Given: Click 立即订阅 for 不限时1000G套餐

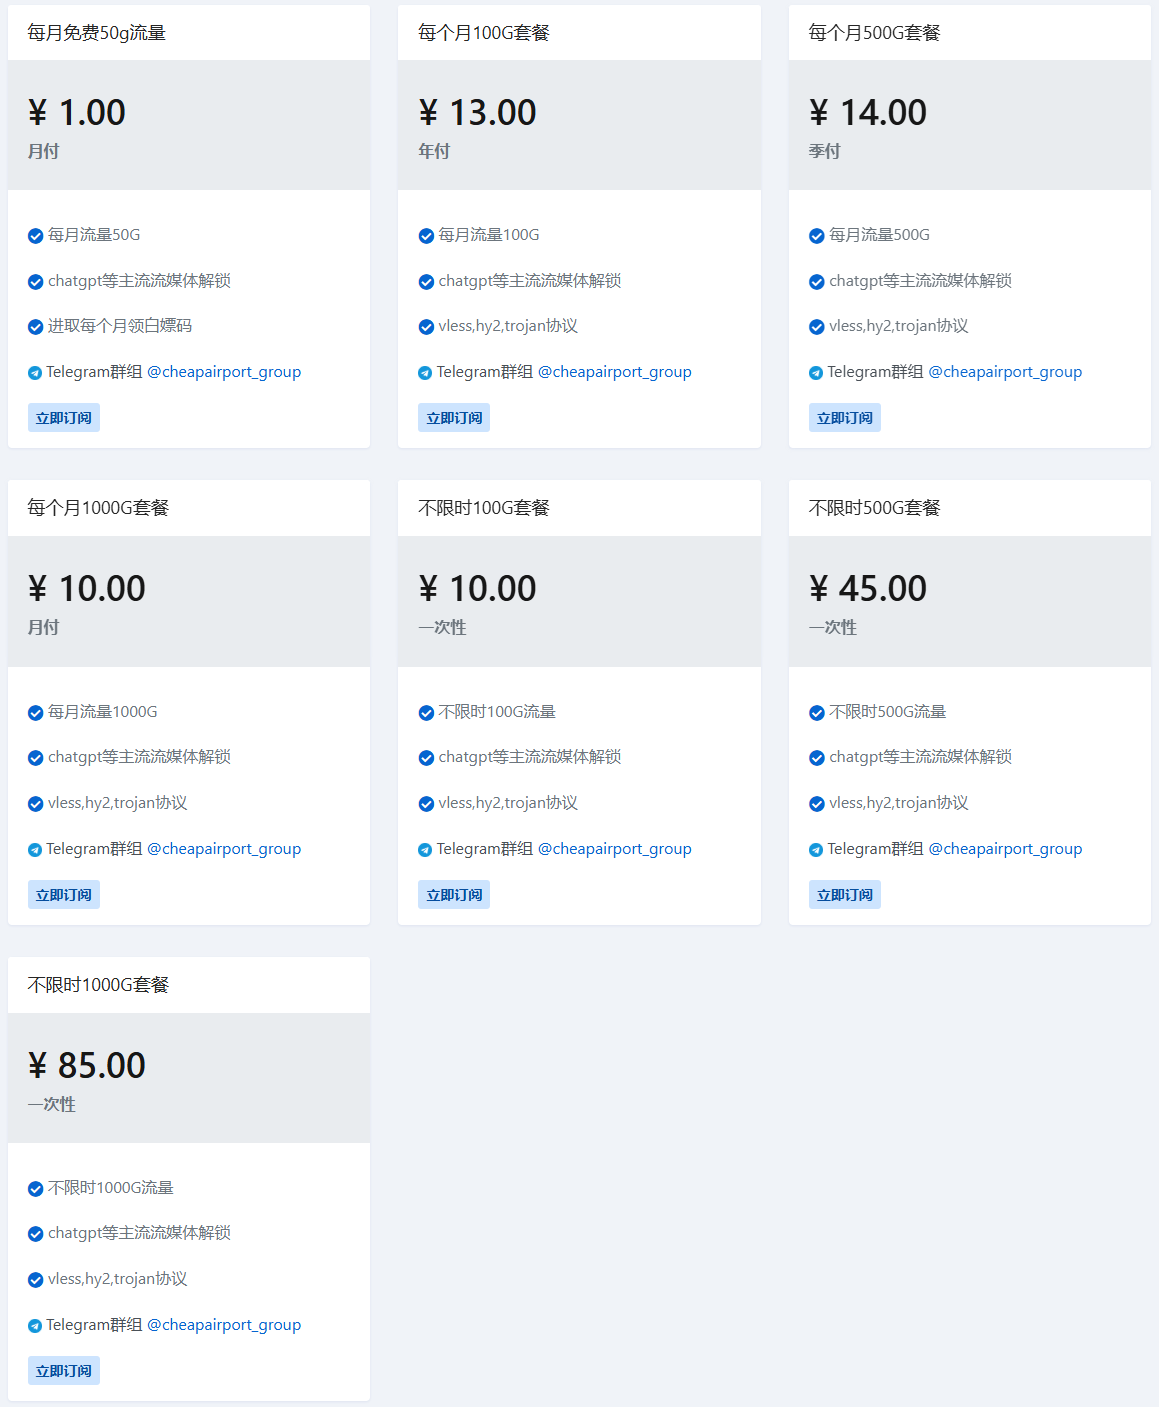Looking at the screenshot, I should (64, 1371).
